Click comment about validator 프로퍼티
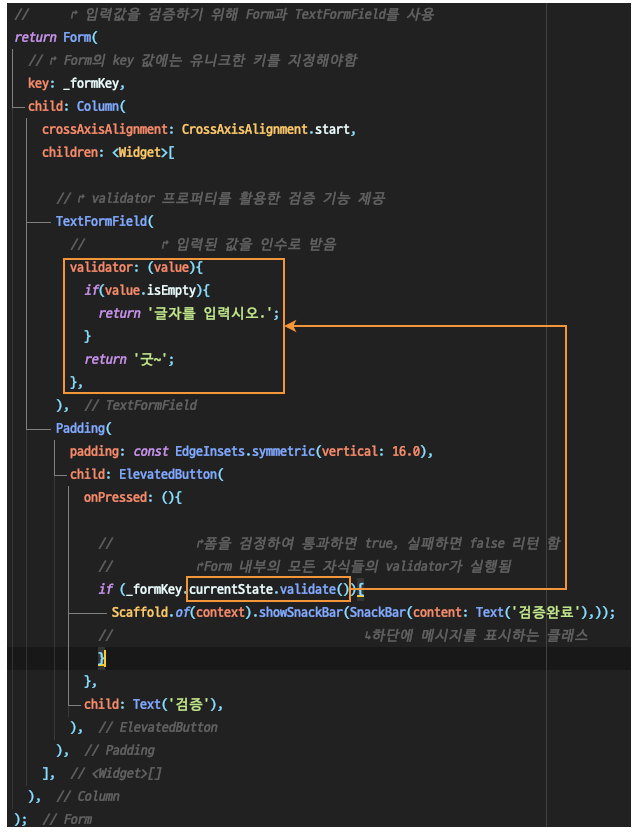 click(x=221, y=198)
